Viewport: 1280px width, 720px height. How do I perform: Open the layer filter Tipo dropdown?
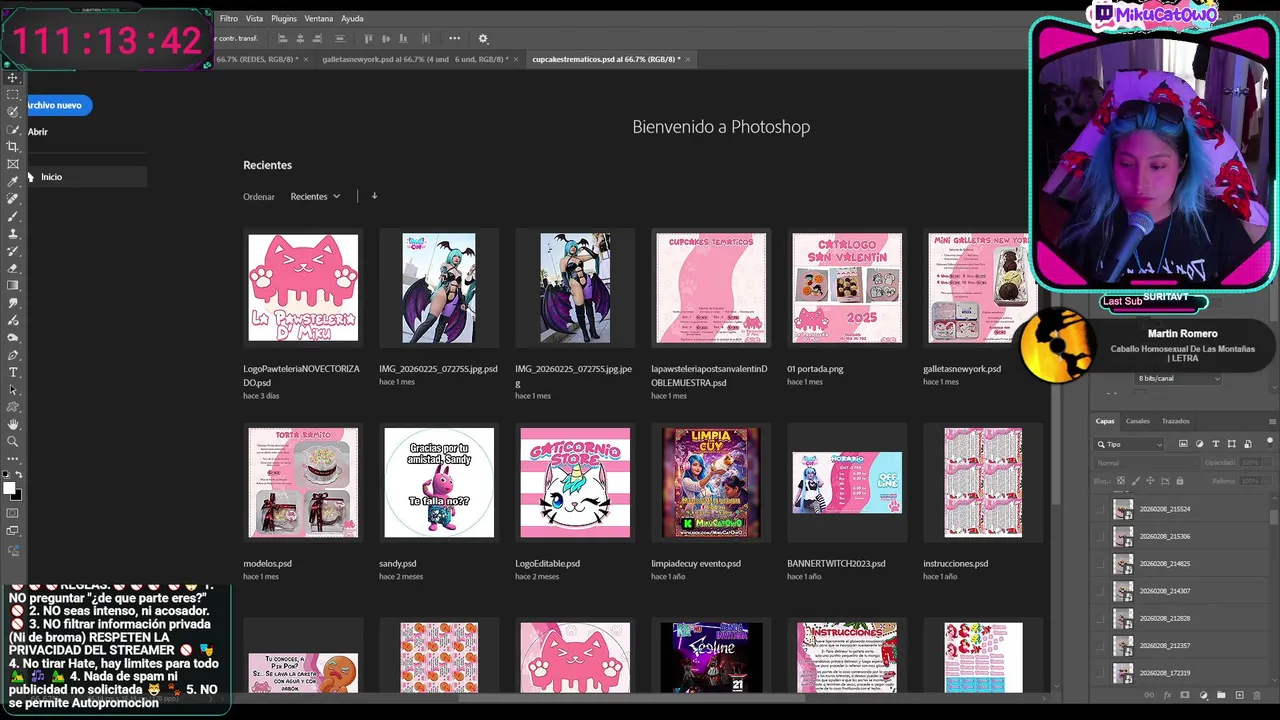click(x=1129, y=443)
